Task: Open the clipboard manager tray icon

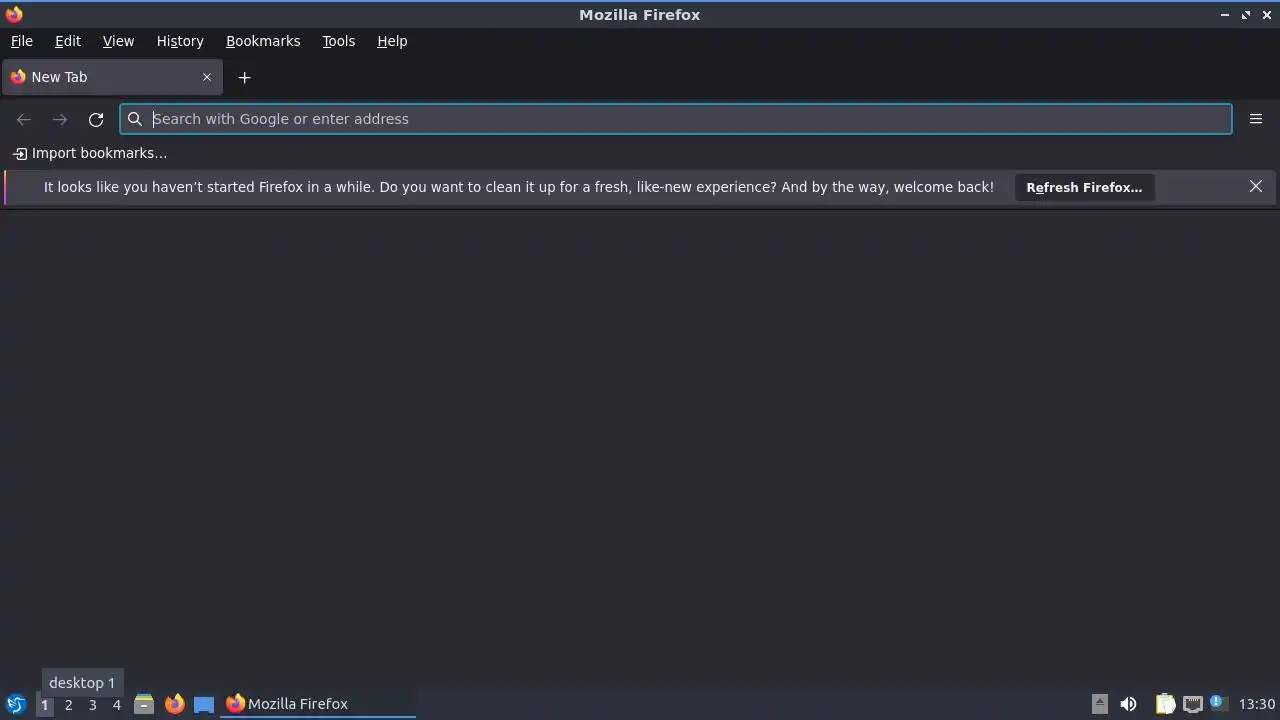Action: point(1165,704)
